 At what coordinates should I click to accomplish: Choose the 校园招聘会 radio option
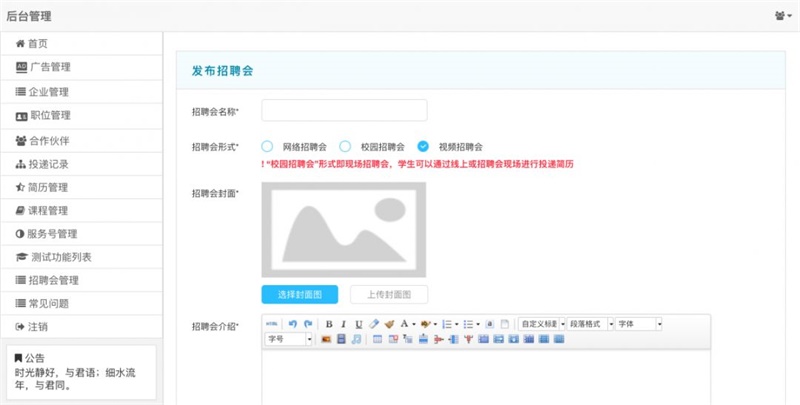(345, 146)
